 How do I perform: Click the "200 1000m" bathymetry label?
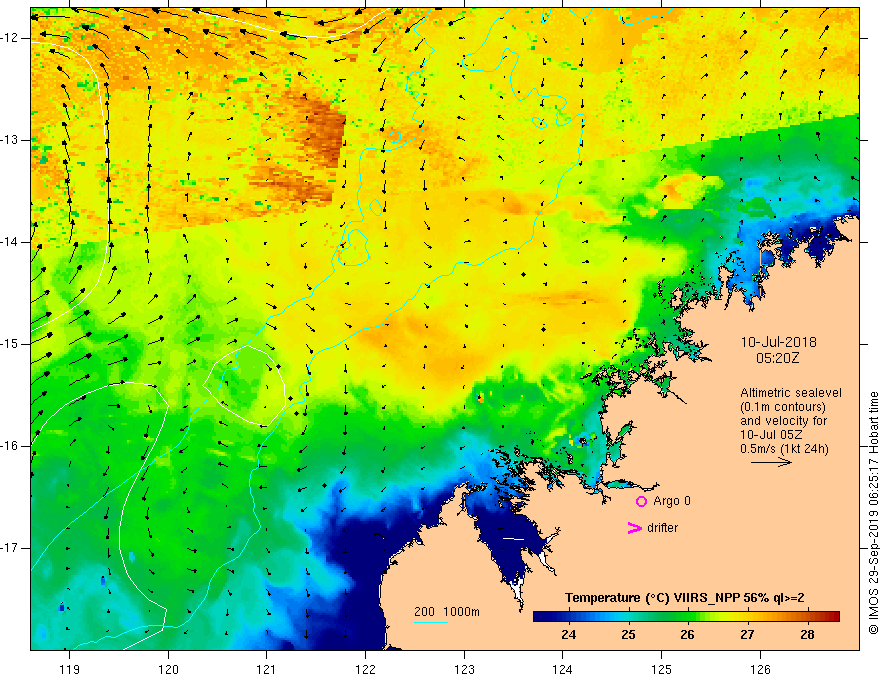click(x=447, y=612)
